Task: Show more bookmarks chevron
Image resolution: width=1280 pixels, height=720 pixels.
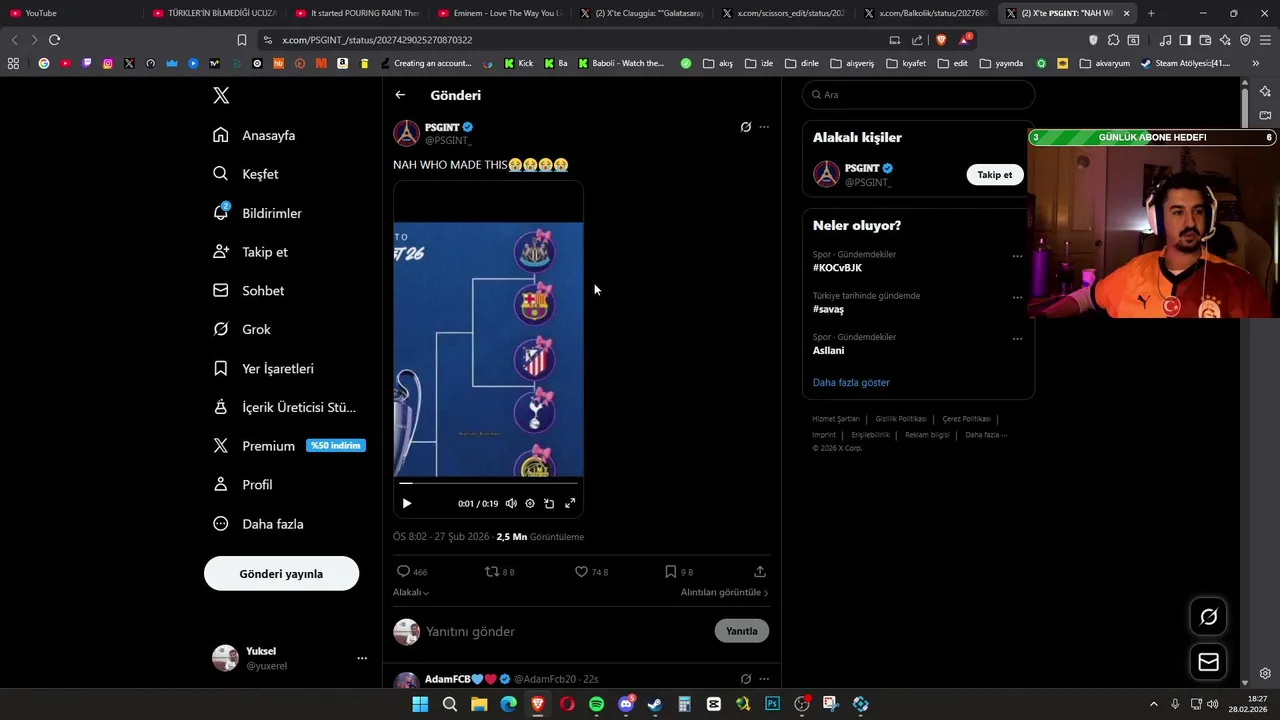Action: [x=1256, y=63]
